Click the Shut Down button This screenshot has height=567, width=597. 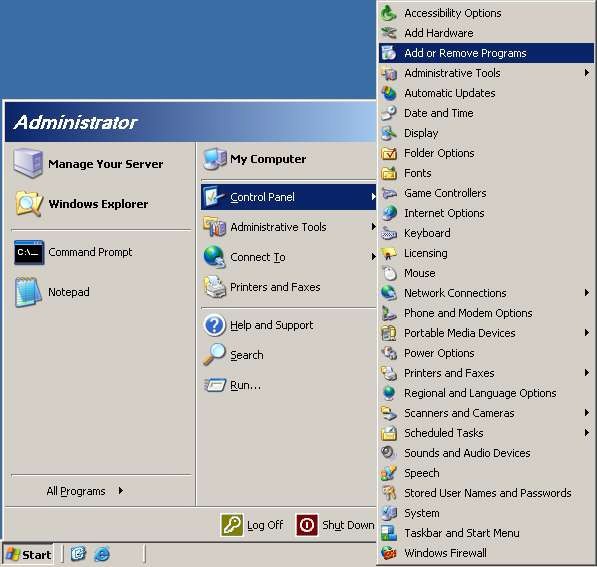click(335, 525)
